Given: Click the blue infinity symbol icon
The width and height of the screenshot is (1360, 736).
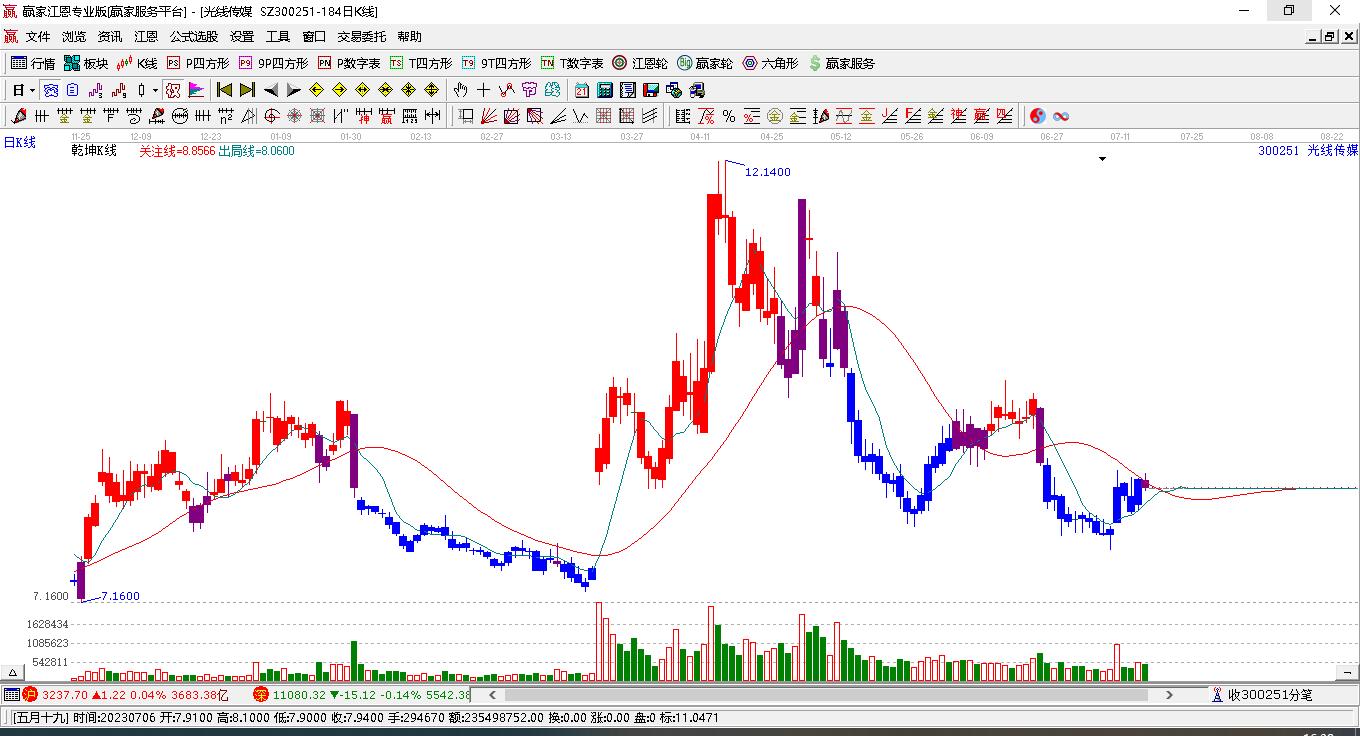Looking at the screenshot, I should coord(1061,116).
